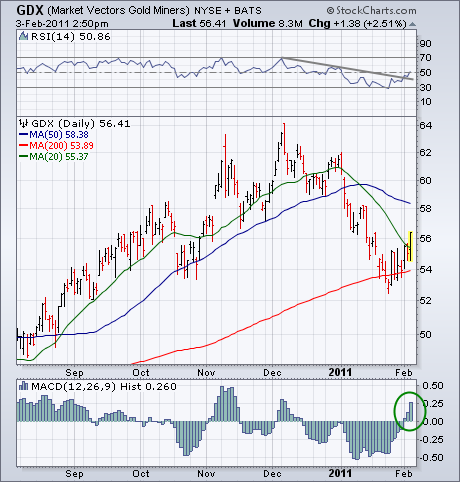460x482 pixels.
Task: Click the red MA(200) legend line swatch
Action: click(x=23, y=145)
